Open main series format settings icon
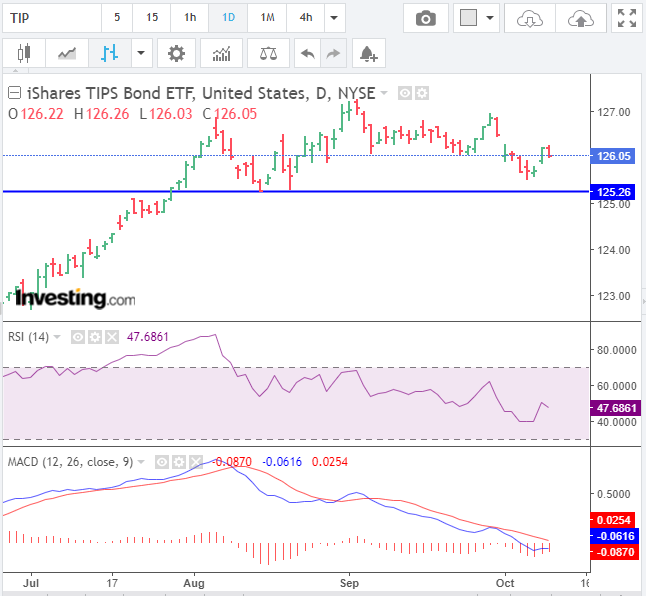 coord(421,93)
